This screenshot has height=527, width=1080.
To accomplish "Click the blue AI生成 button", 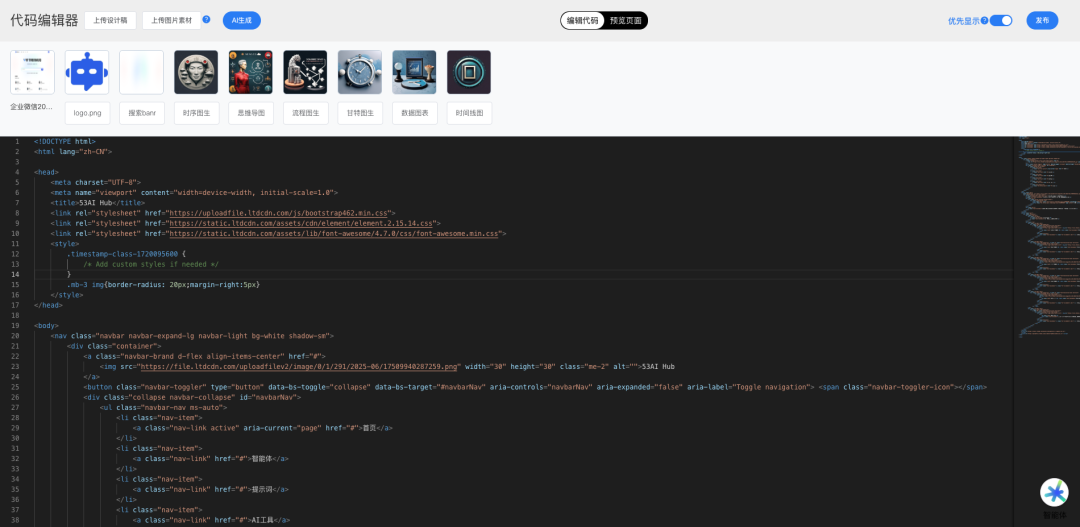I will (x=241, y=20).
